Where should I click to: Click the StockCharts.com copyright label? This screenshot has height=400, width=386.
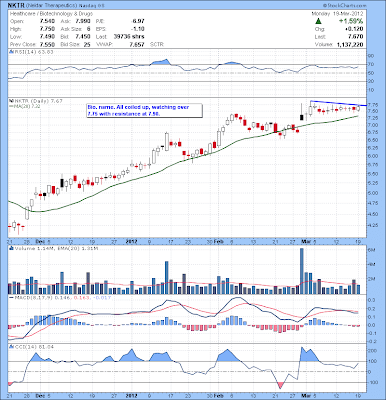tap(344, 6)
